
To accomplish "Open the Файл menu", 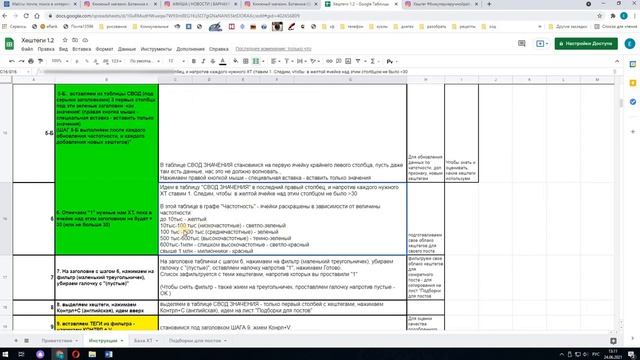I will point(27,49).
